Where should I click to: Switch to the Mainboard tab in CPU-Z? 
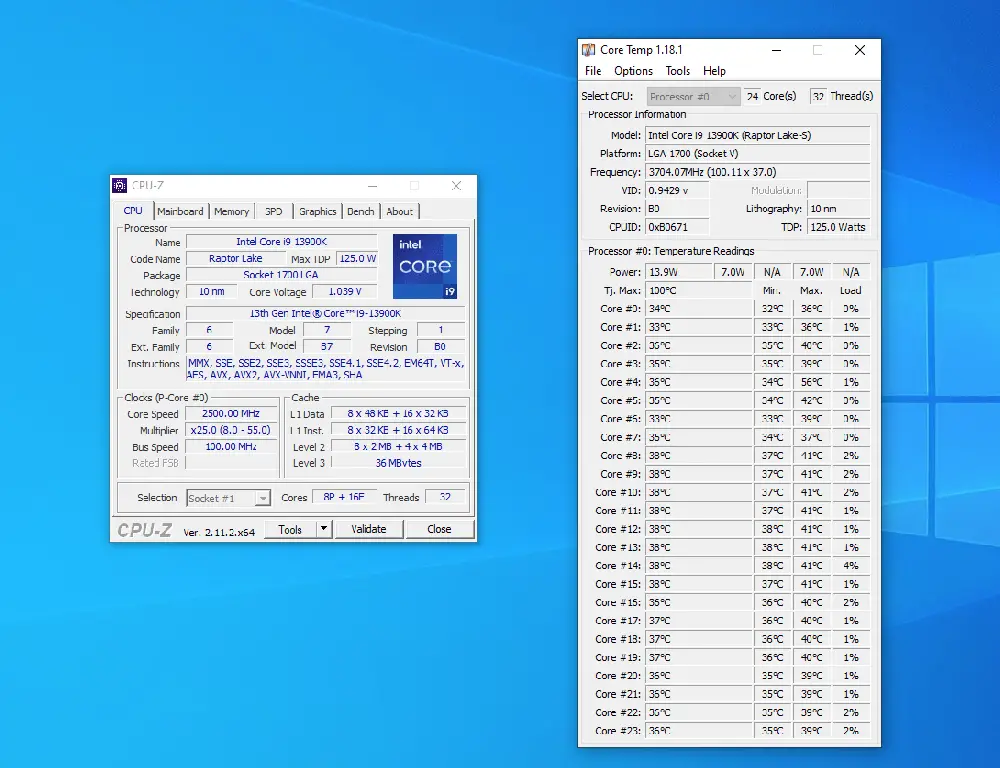click(180, 212)
